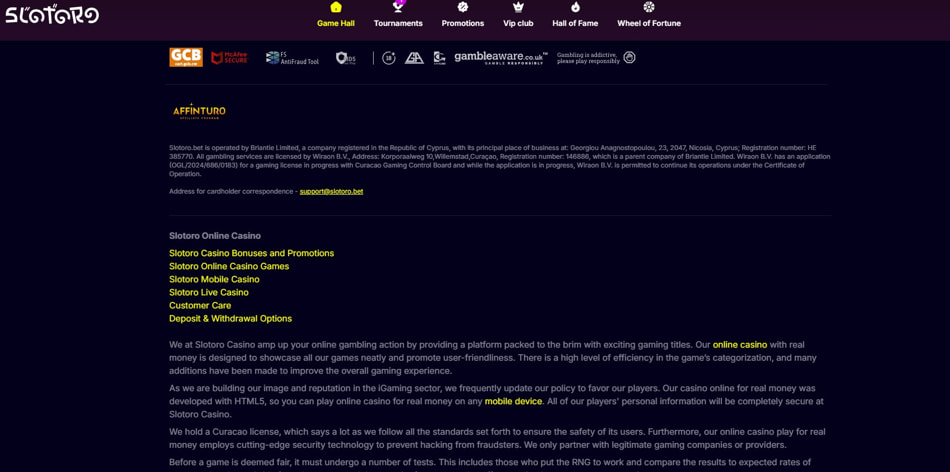Click the Promotions badge icon
Image resolution: width=950 pixels, height=472 pixels.
tap(463, 8)
